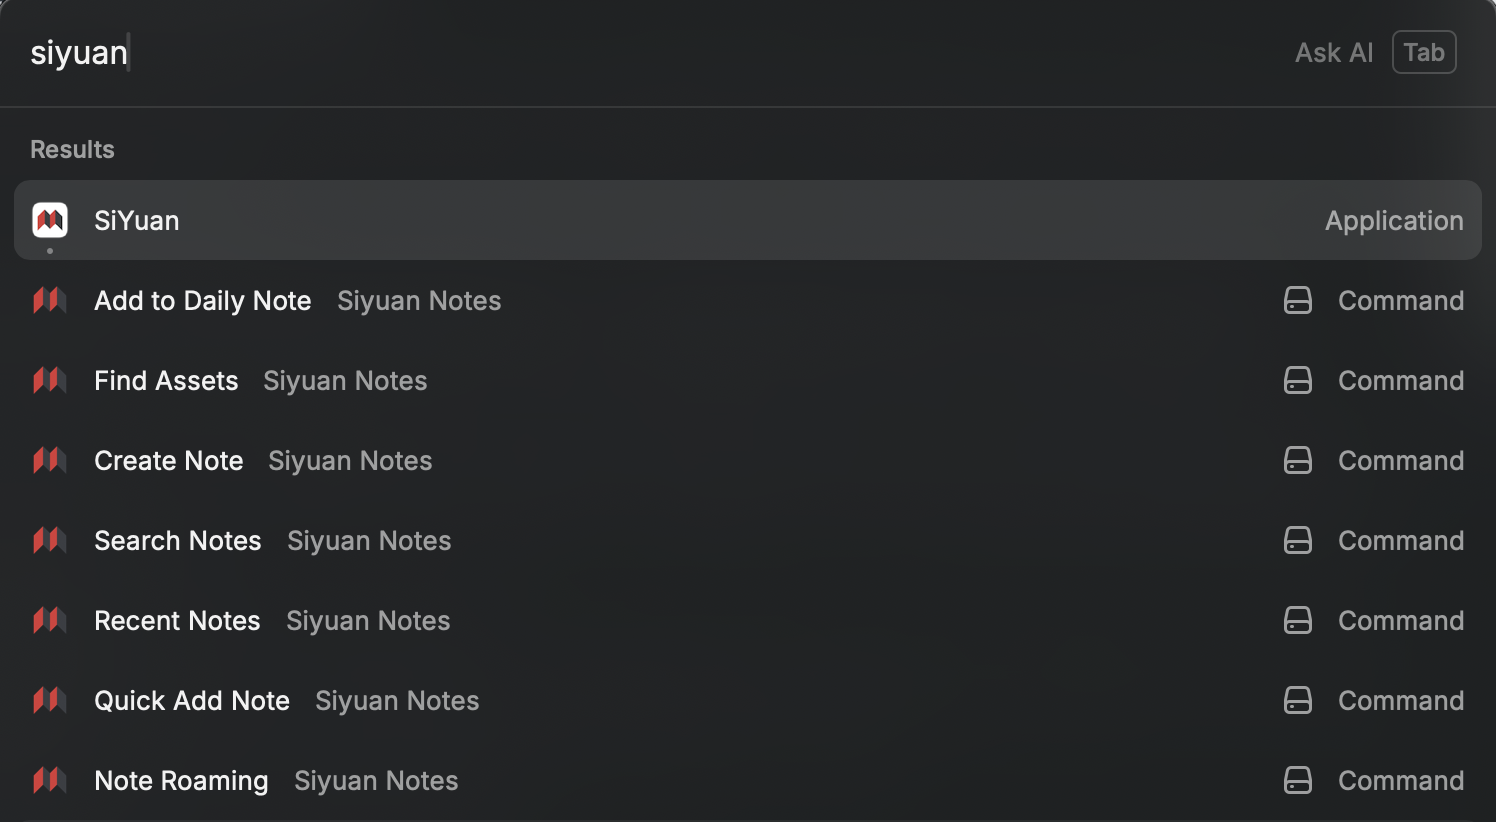Click the Add to Daily Note icon
Image resolution: width=1496 pixels, height=822 pixels.
point(50,300)
